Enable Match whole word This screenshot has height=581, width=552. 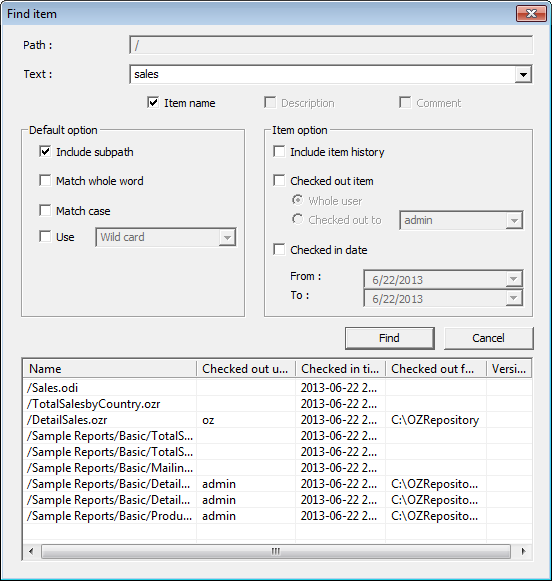[45, 181]
